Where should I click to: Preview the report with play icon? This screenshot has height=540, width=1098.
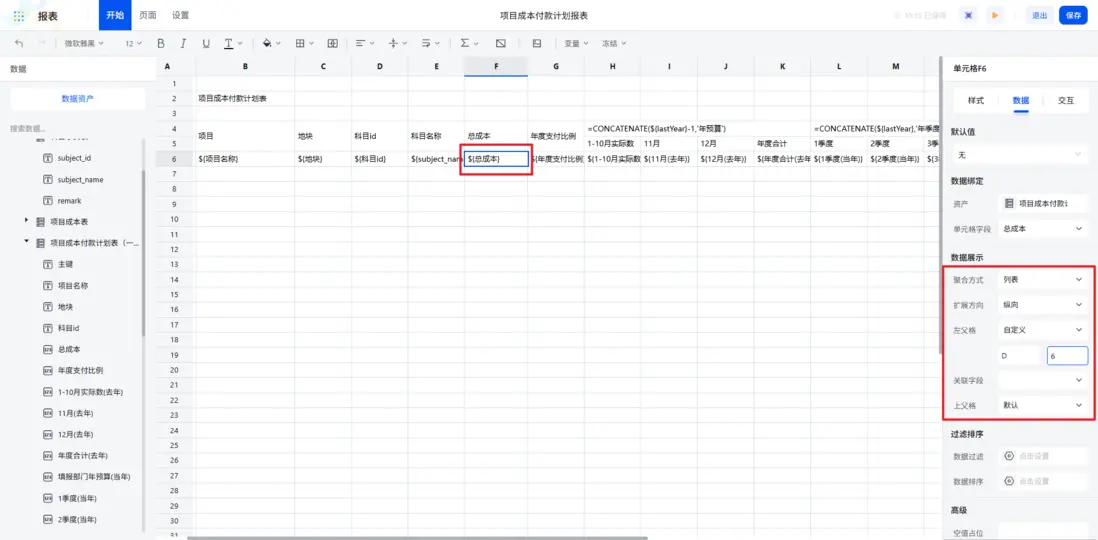[994, 15]
